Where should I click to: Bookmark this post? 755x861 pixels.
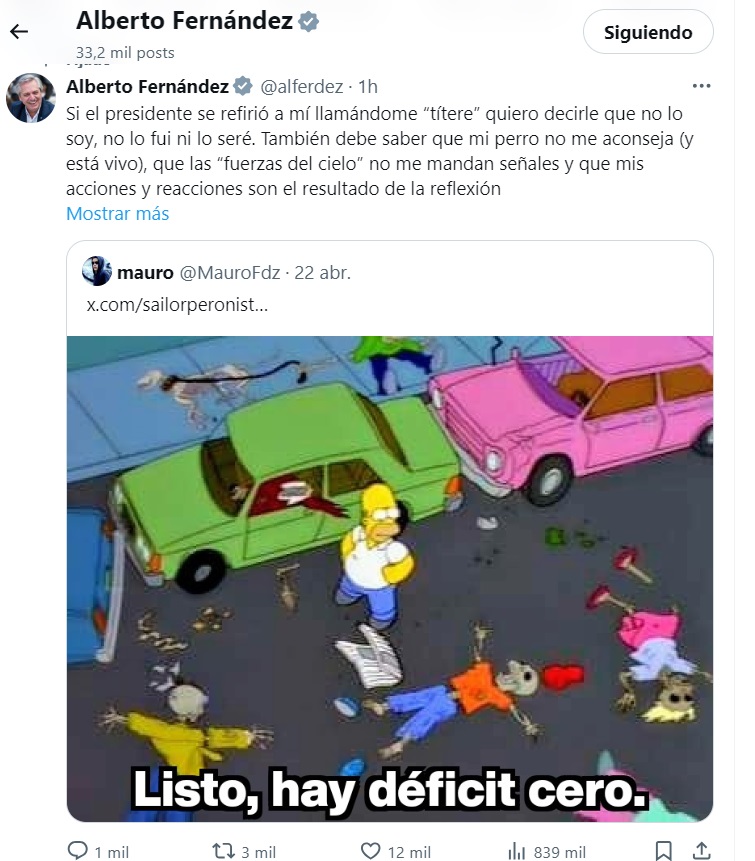663,851
